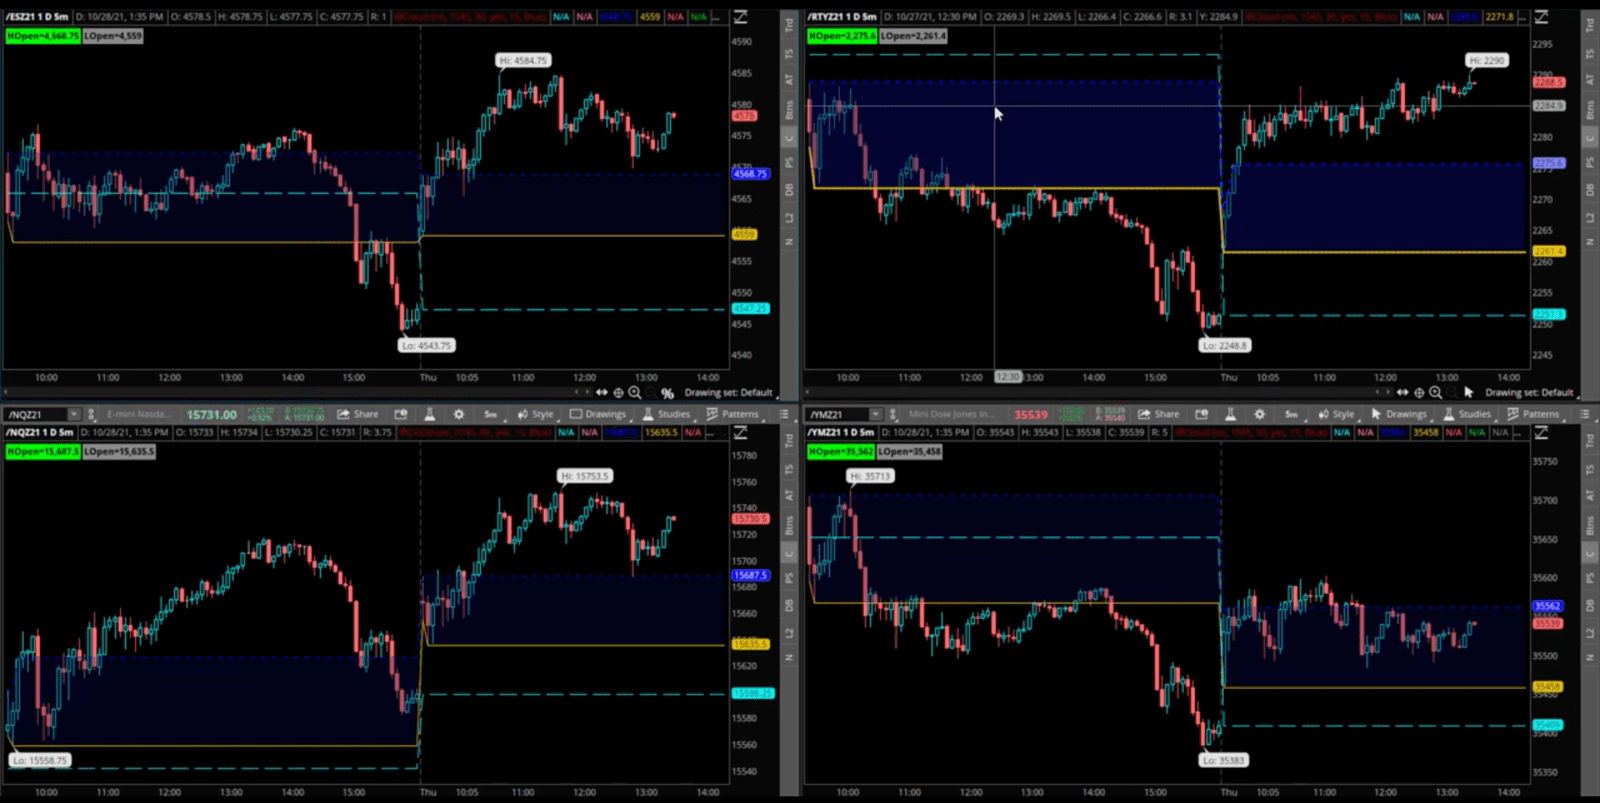Screen dimensions: 1600x803
Task: Open Patterns menu in /YMZ21 toolbar
Action: pos(1534,414)
